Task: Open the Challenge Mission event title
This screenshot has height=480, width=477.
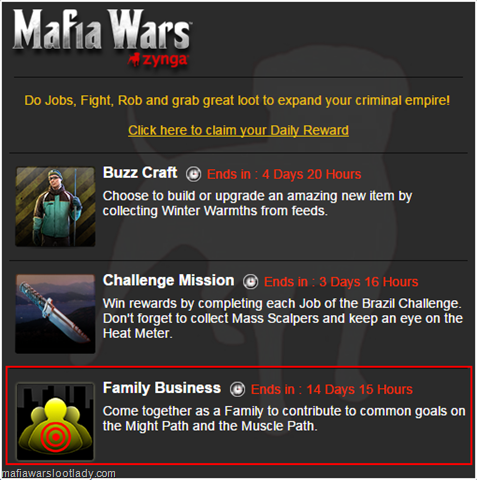Action: (x=168, y=280)
